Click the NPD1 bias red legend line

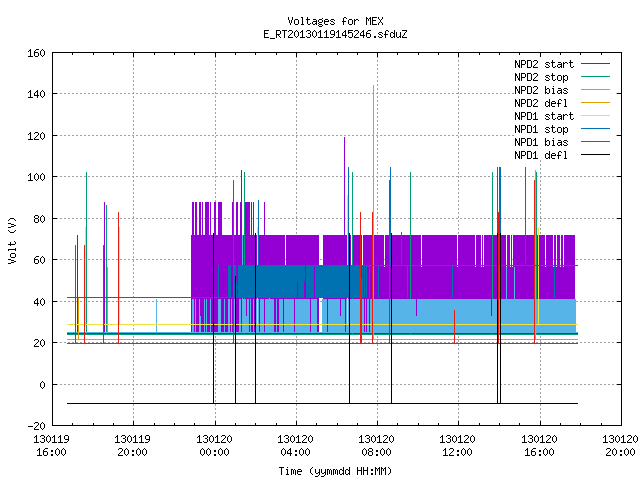point(595,142)
